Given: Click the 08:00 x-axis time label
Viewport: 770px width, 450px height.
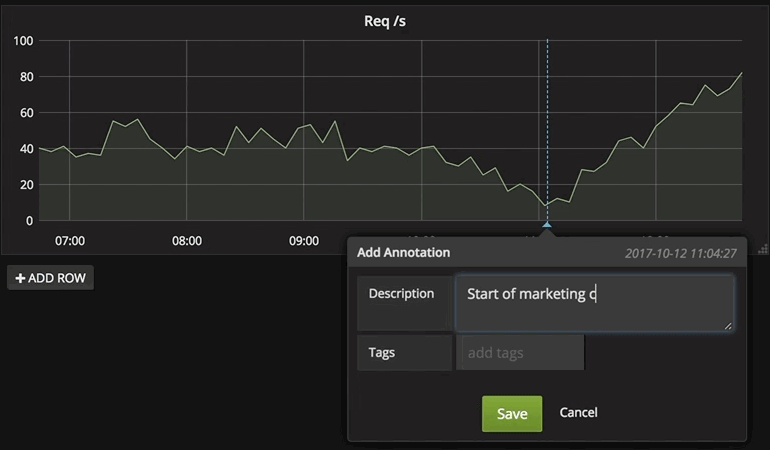Looking at the screenshot, I should point(187,241).
